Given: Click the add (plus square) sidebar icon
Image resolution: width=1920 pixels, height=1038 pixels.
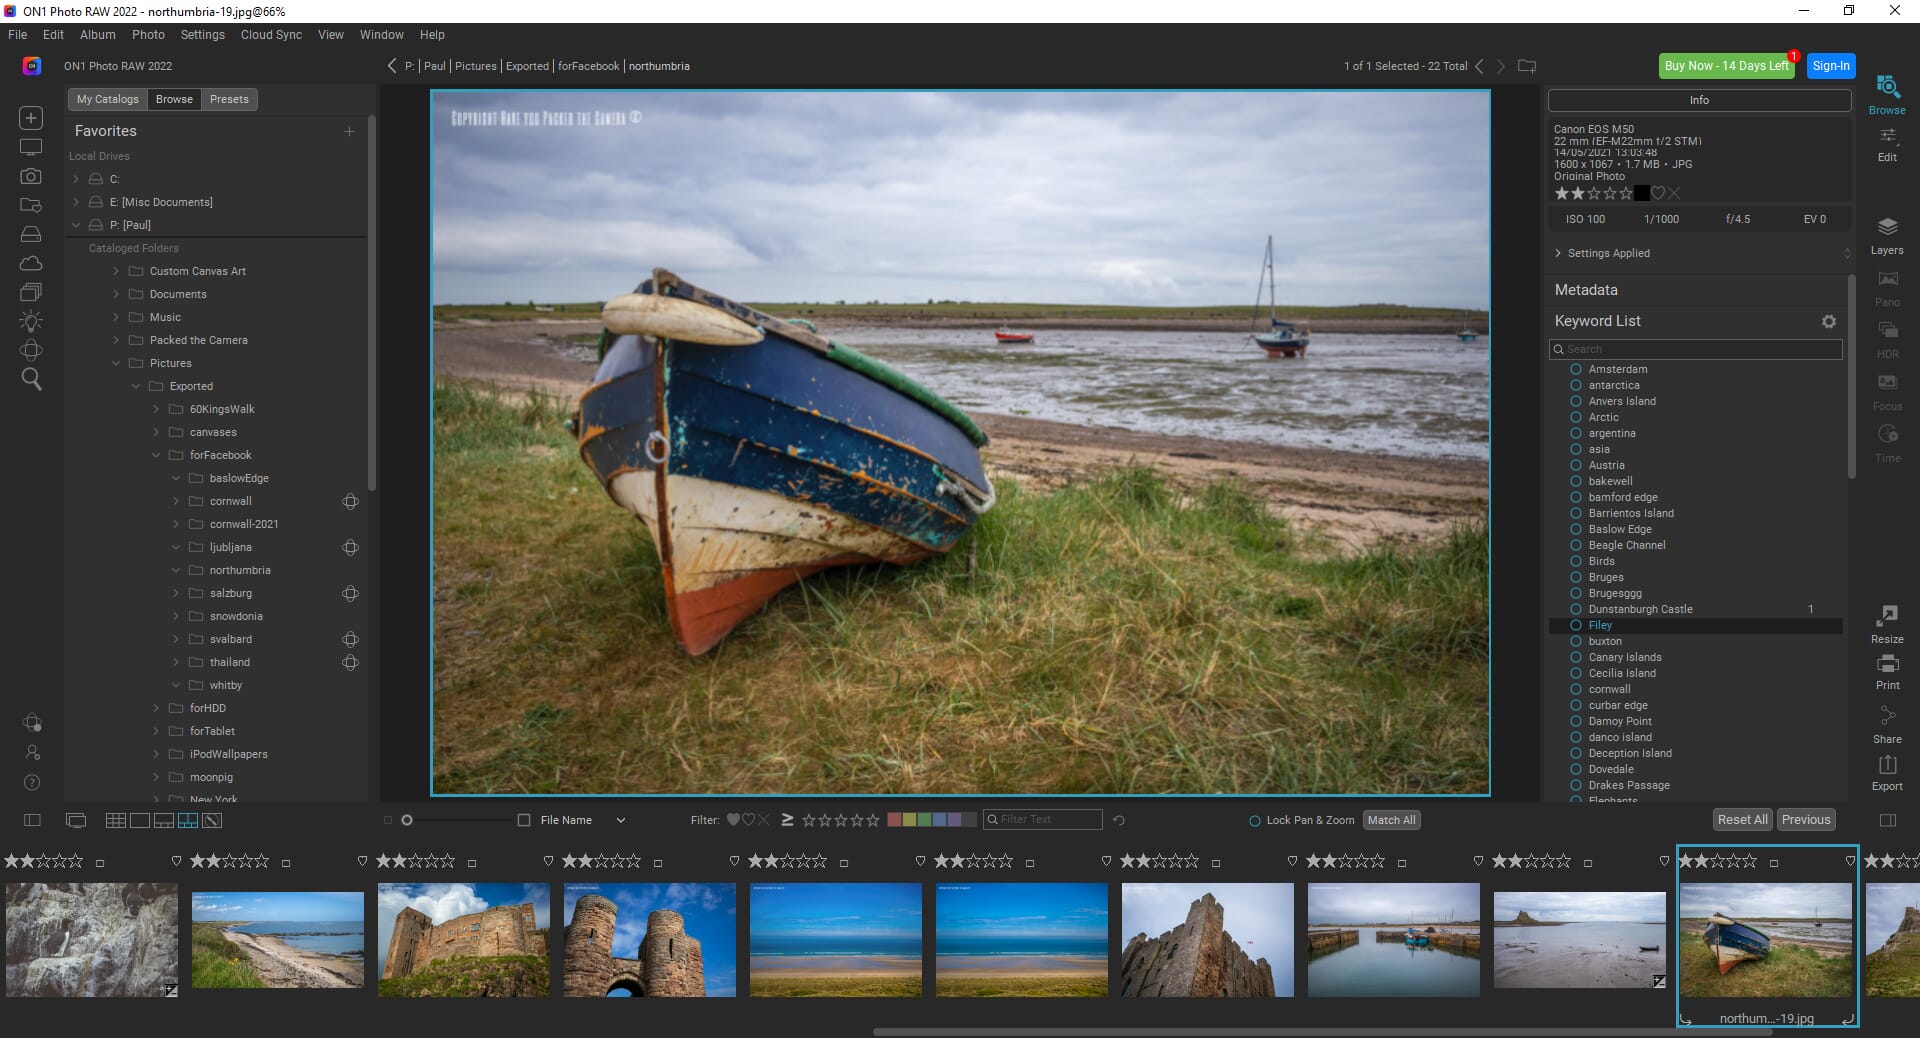Looking at the screenshot, I should click(x=31, y=118).
